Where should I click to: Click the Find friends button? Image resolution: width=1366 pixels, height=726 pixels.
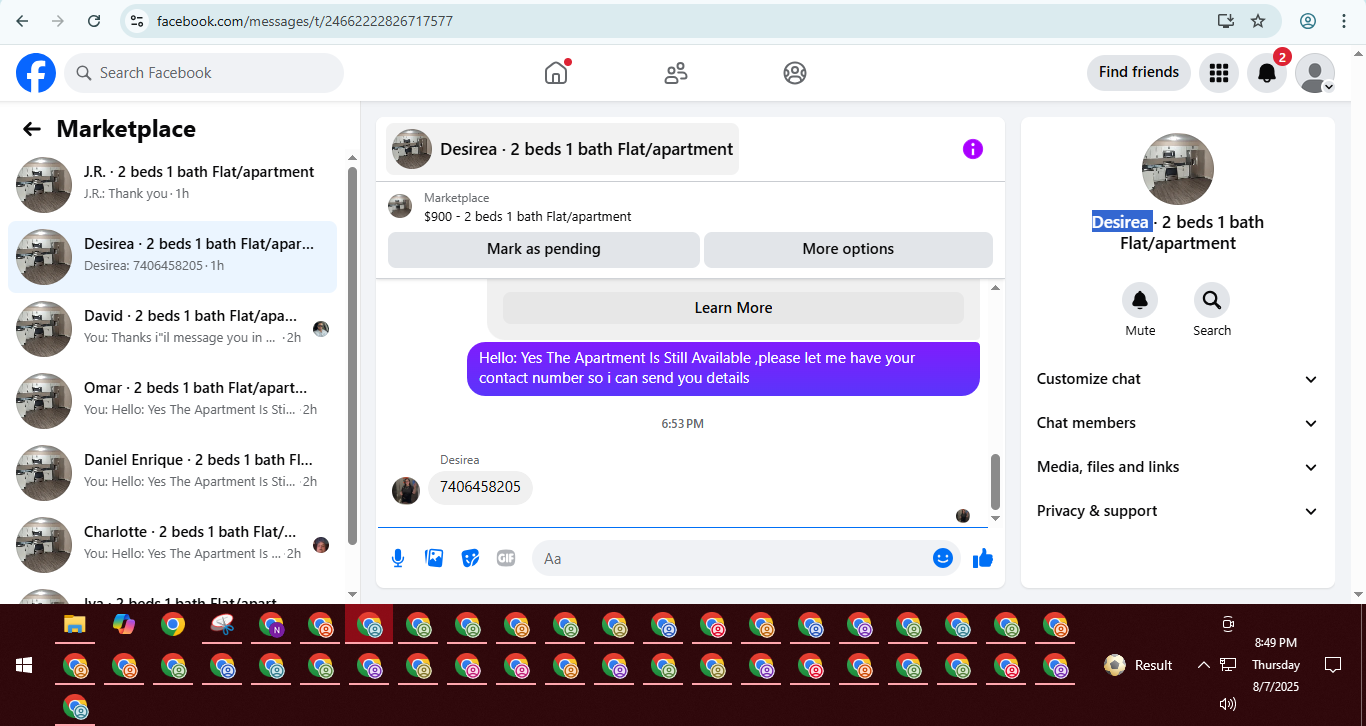[x=1139, y=73]
